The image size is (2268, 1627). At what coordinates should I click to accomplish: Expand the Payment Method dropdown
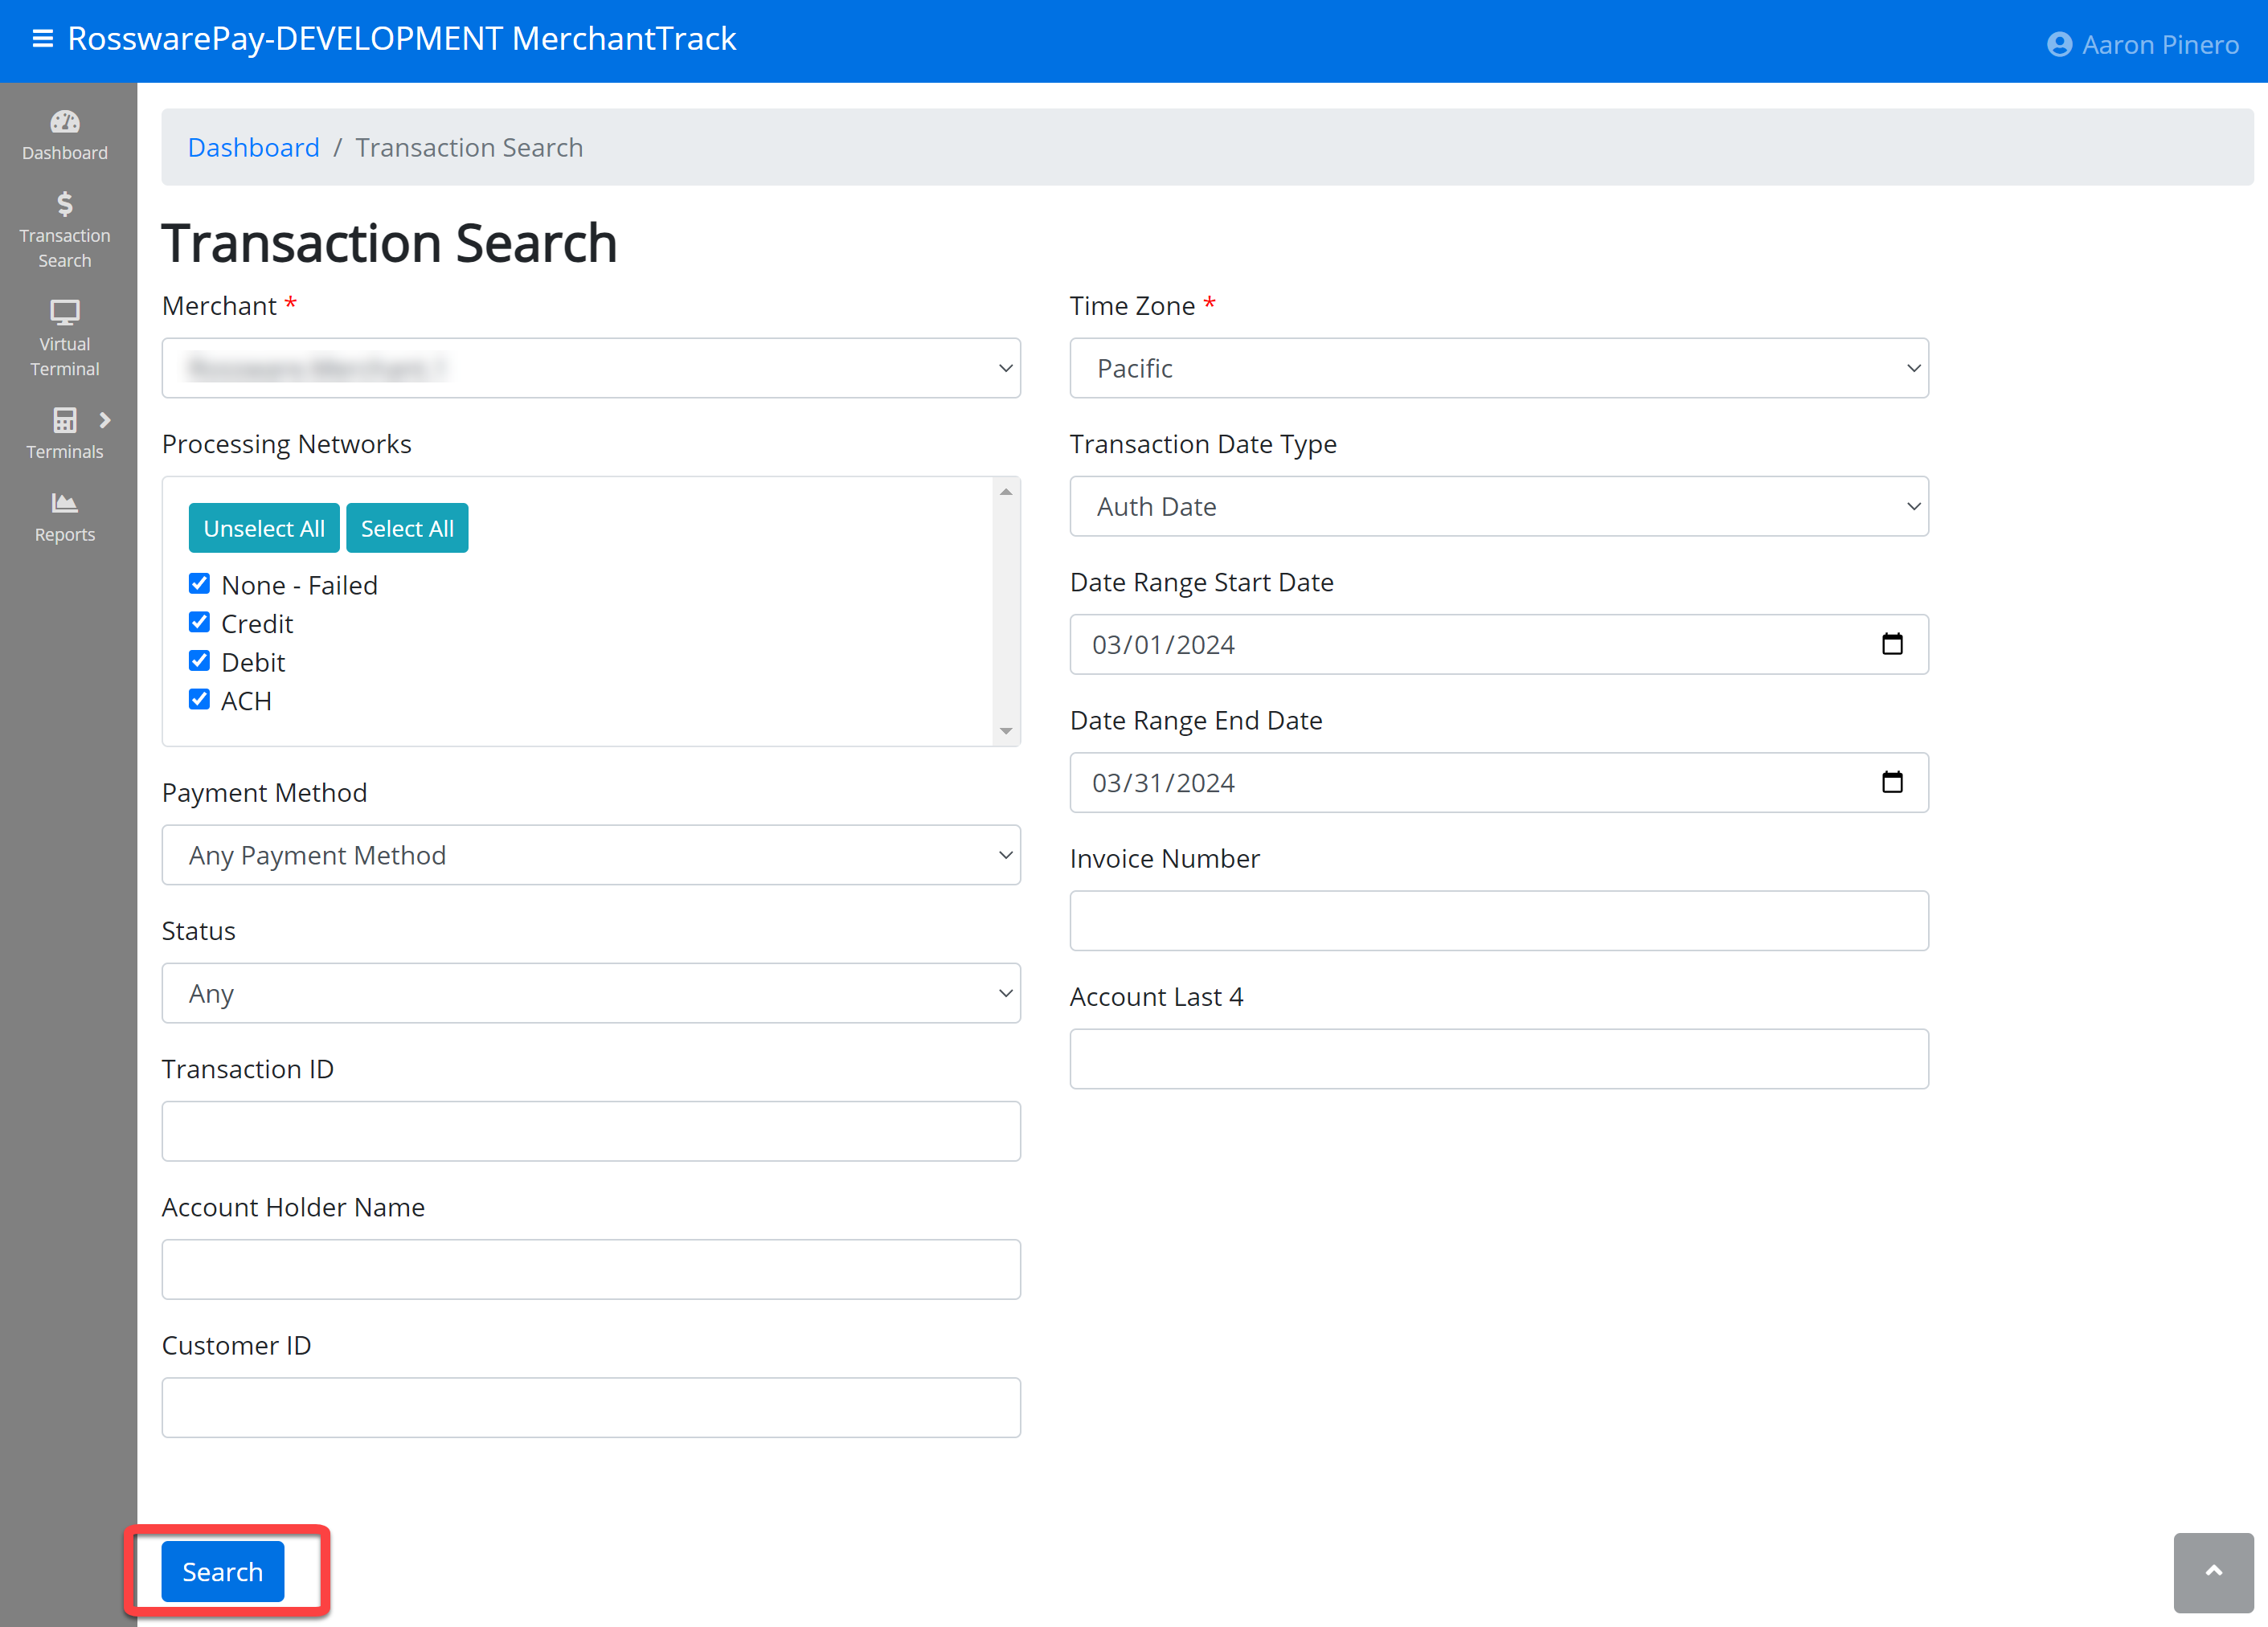click(x=591, y=855)
